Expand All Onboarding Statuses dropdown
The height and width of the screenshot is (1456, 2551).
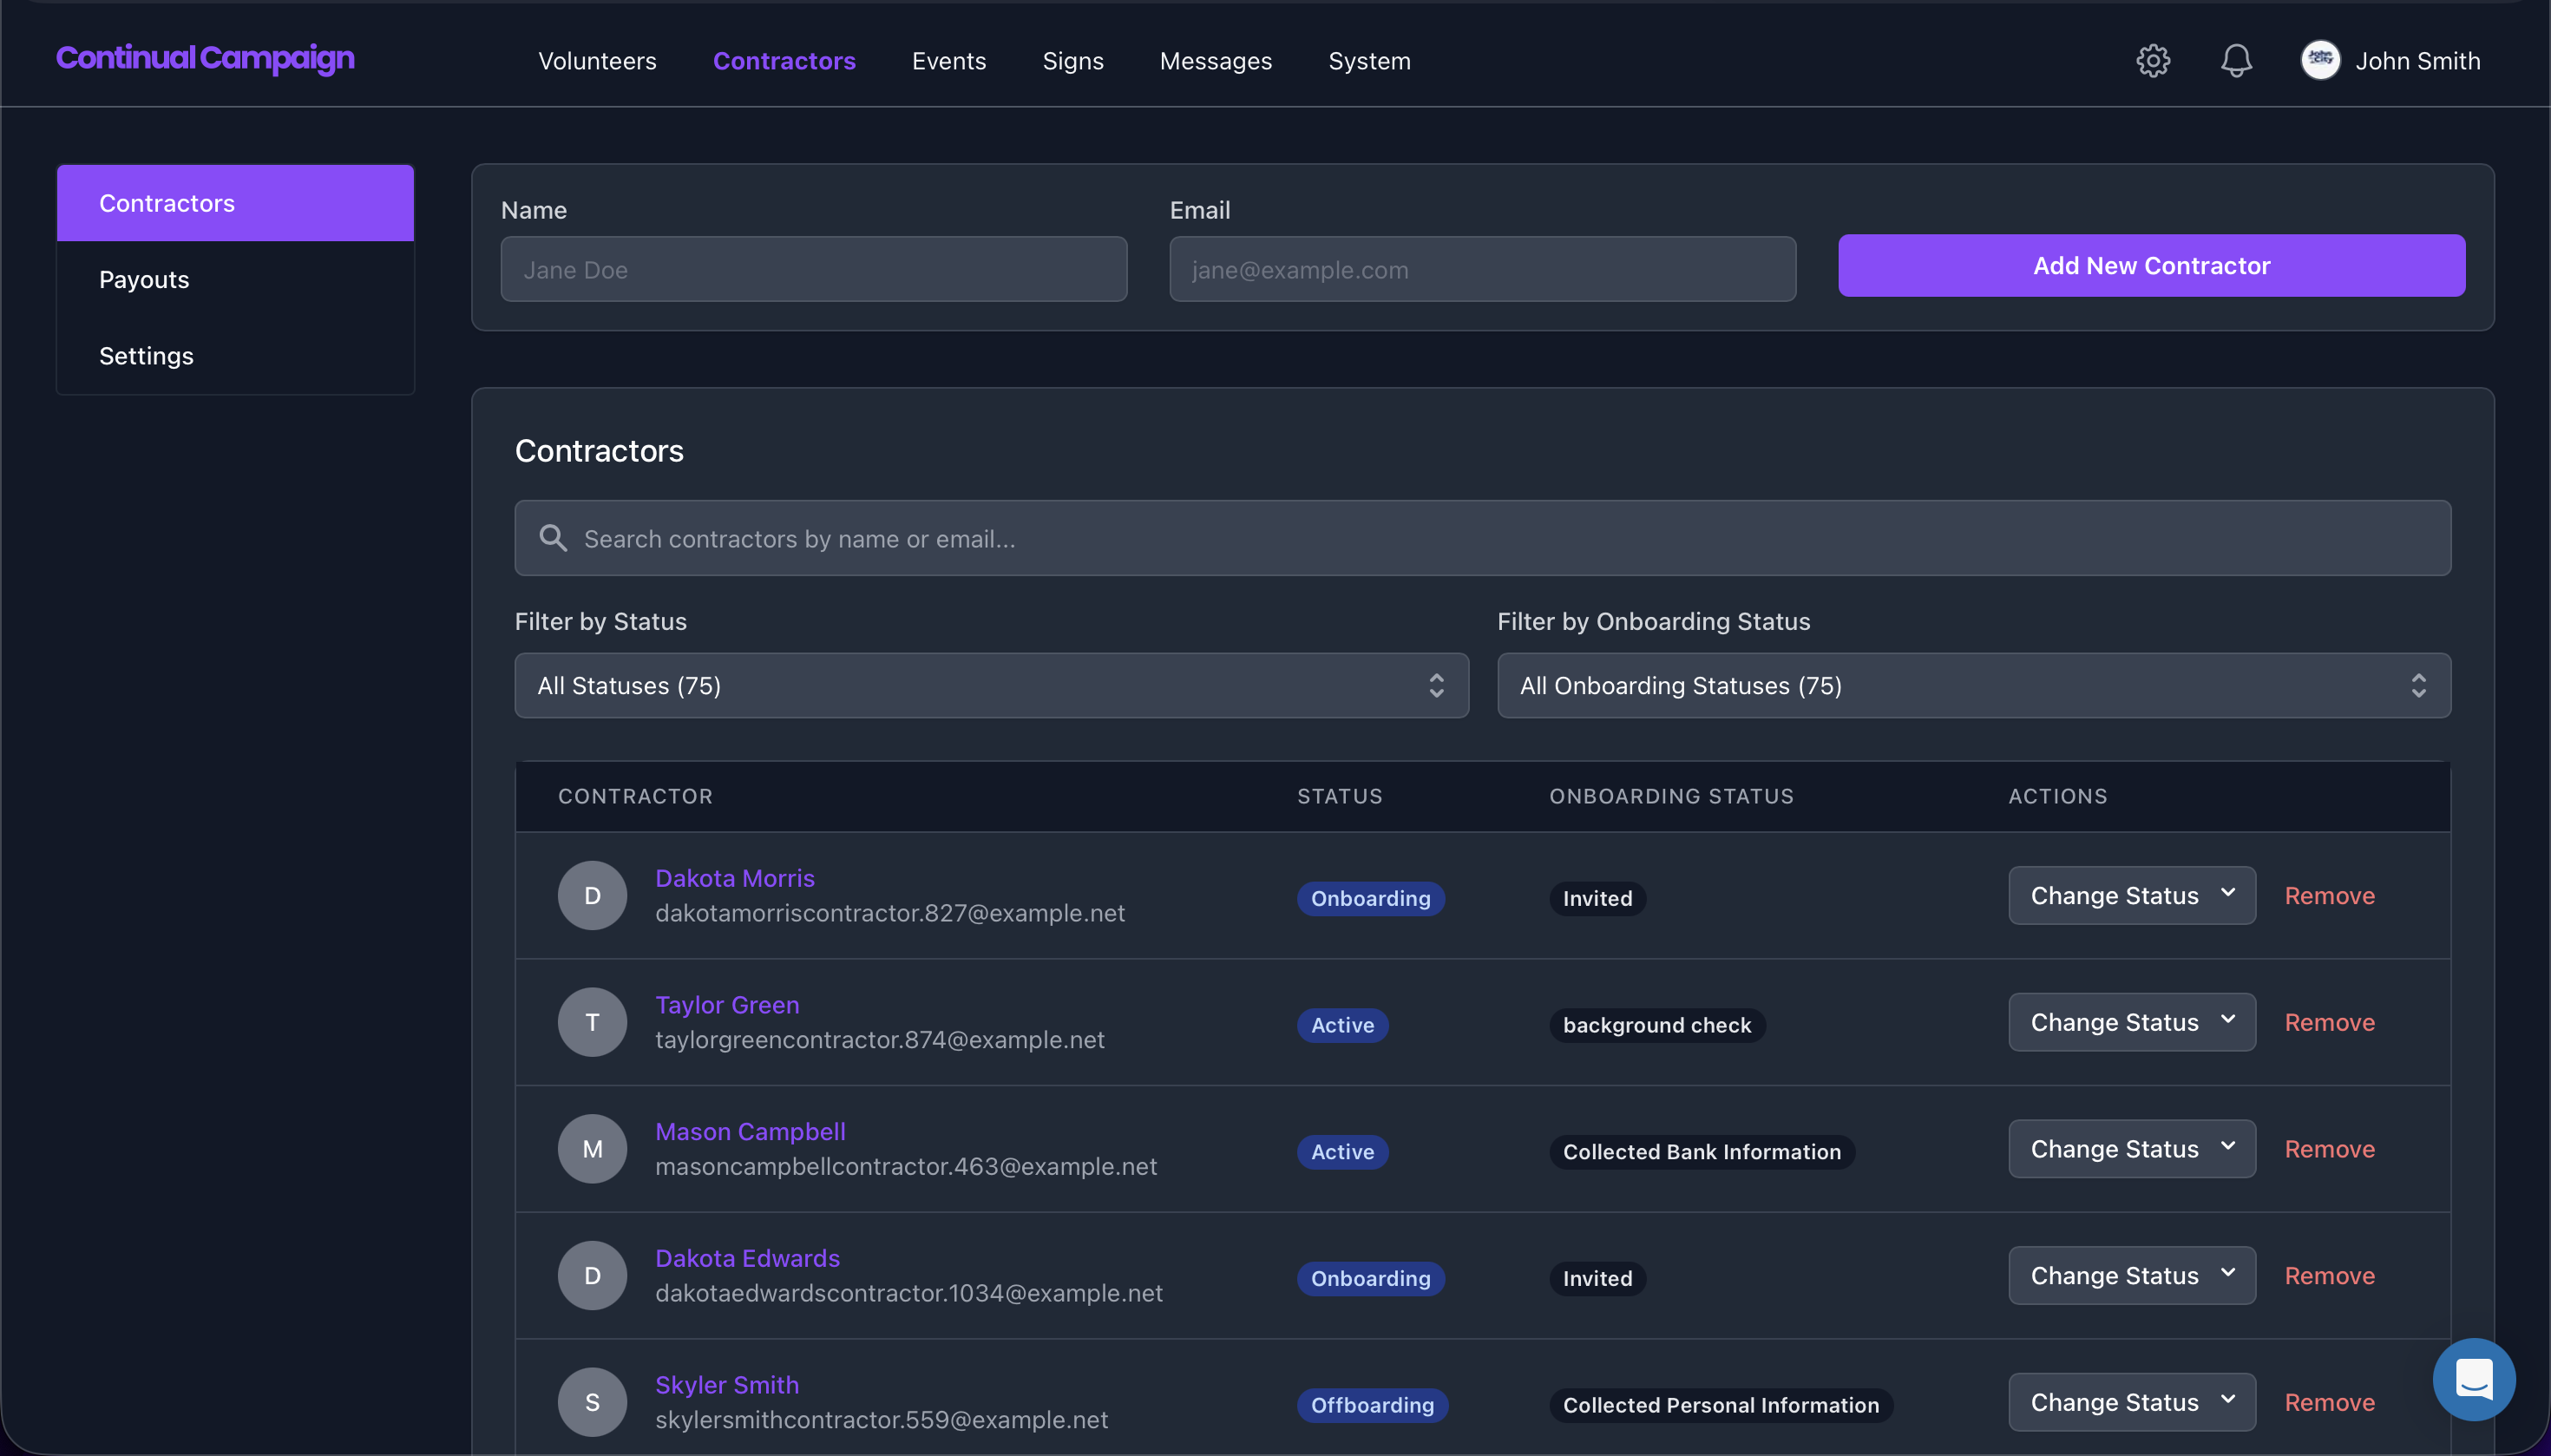coord(1973,685)
